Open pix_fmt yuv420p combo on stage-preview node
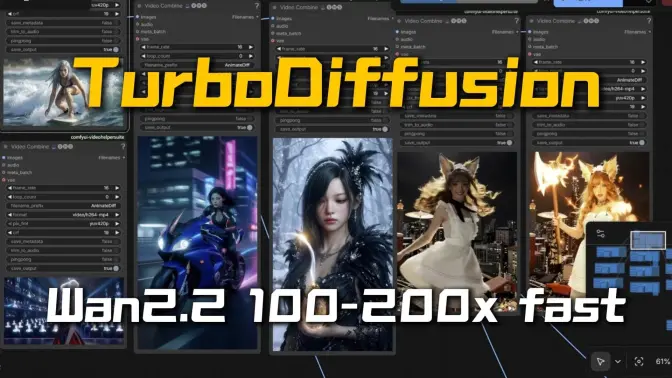 [63, 224]
